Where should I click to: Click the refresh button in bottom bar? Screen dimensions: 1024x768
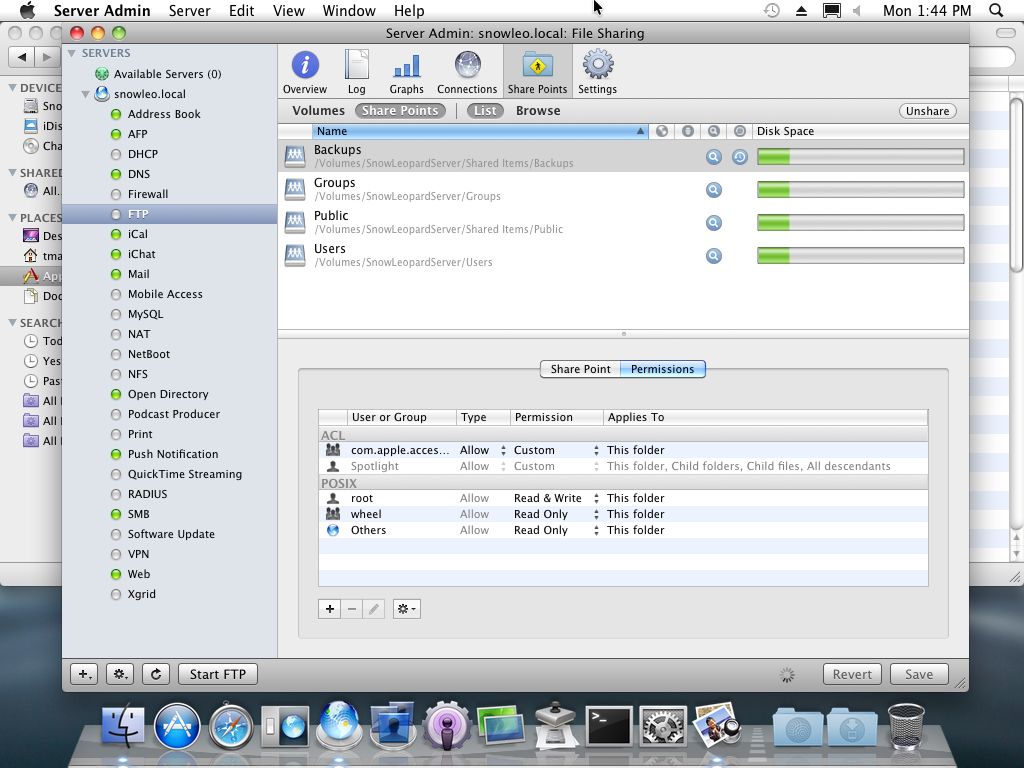156,674
